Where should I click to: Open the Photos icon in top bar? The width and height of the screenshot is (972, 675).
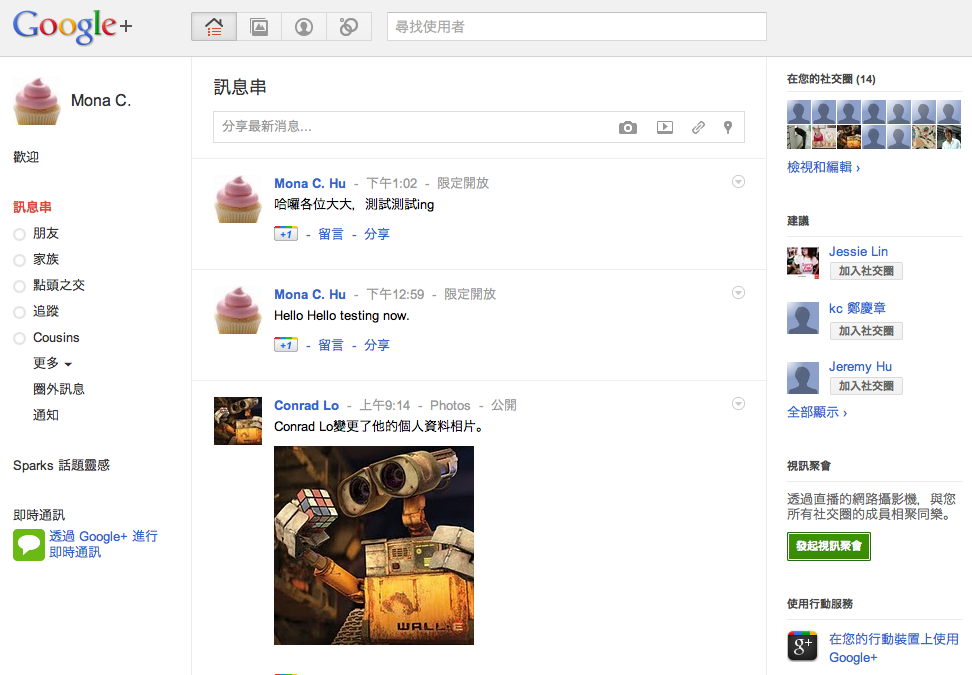pyautogui.click(x=259, y=27)
